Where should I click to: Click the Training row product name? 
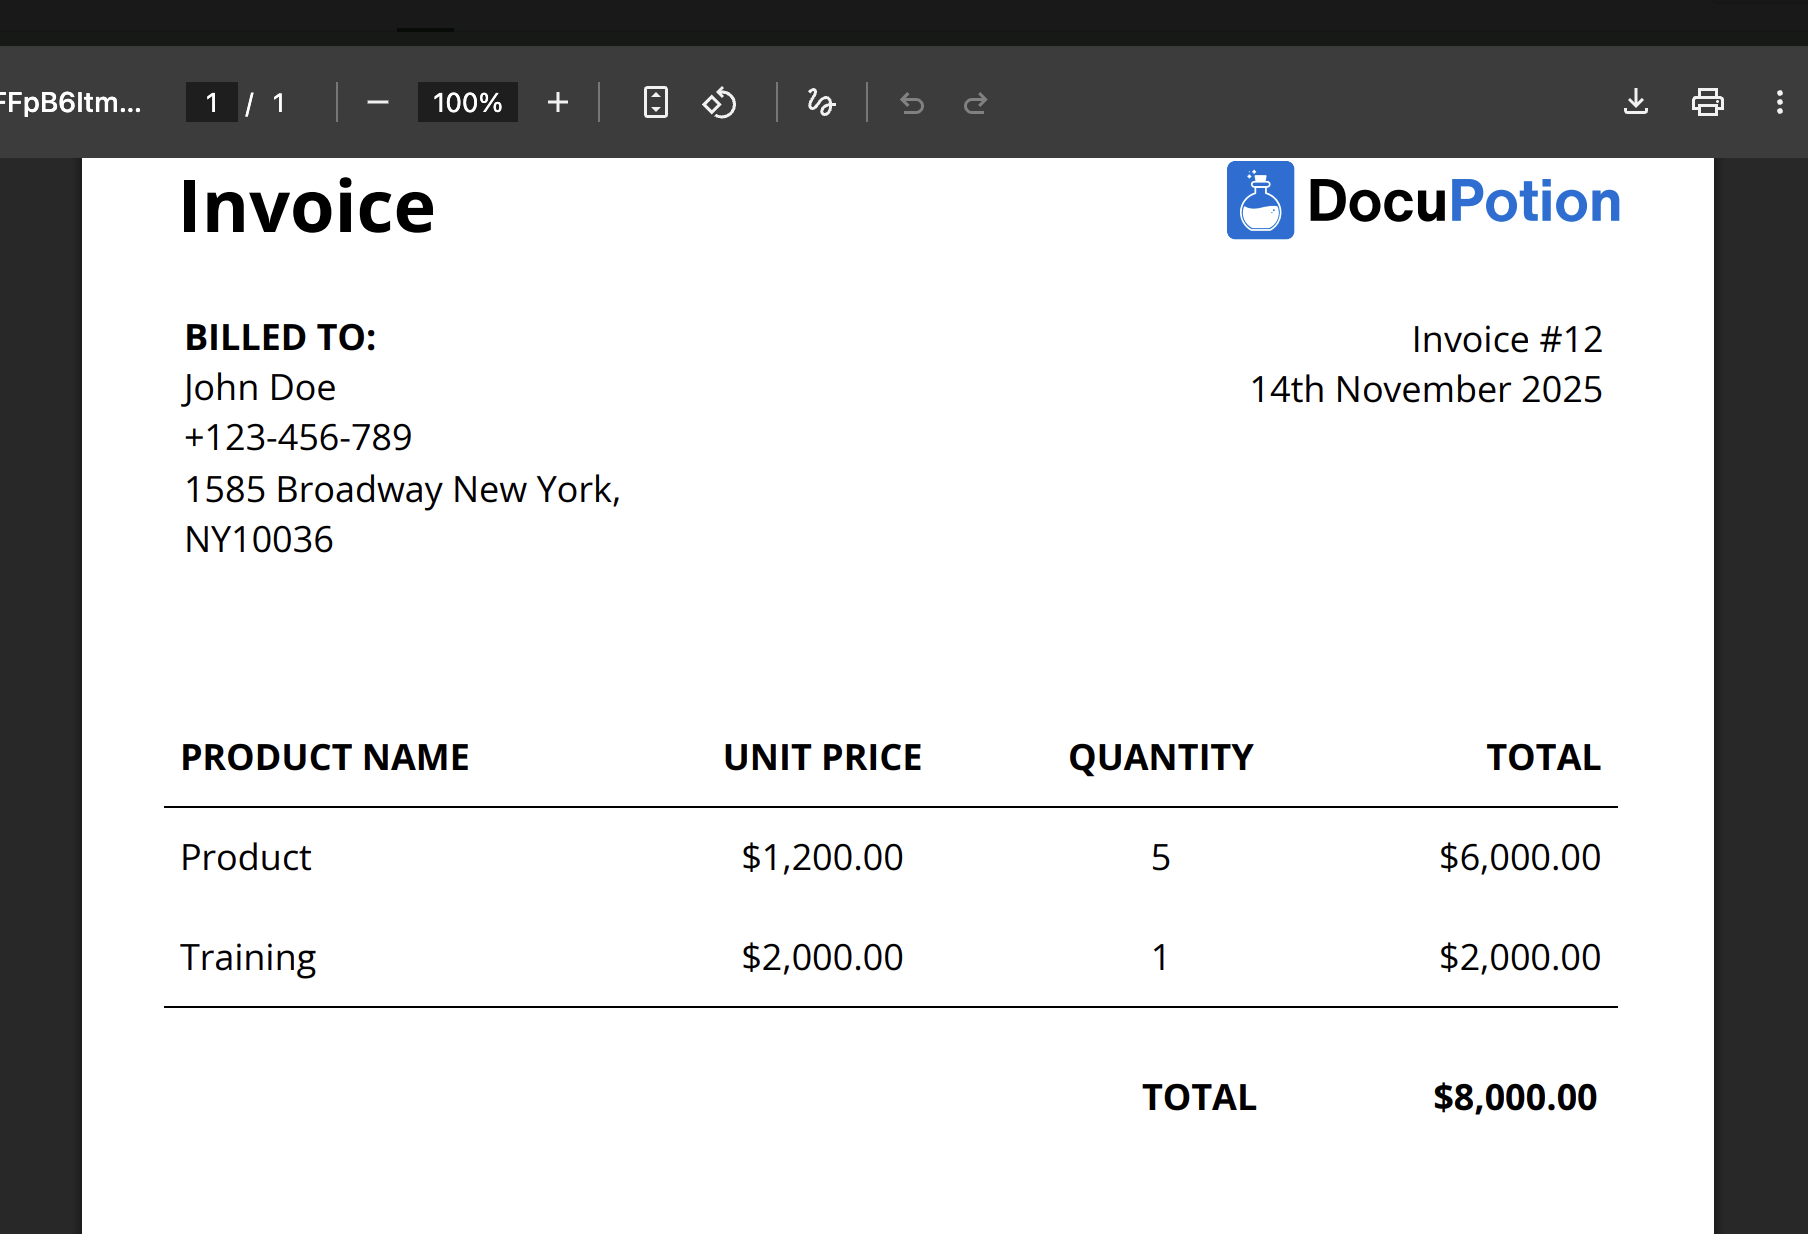coord(248,957)
